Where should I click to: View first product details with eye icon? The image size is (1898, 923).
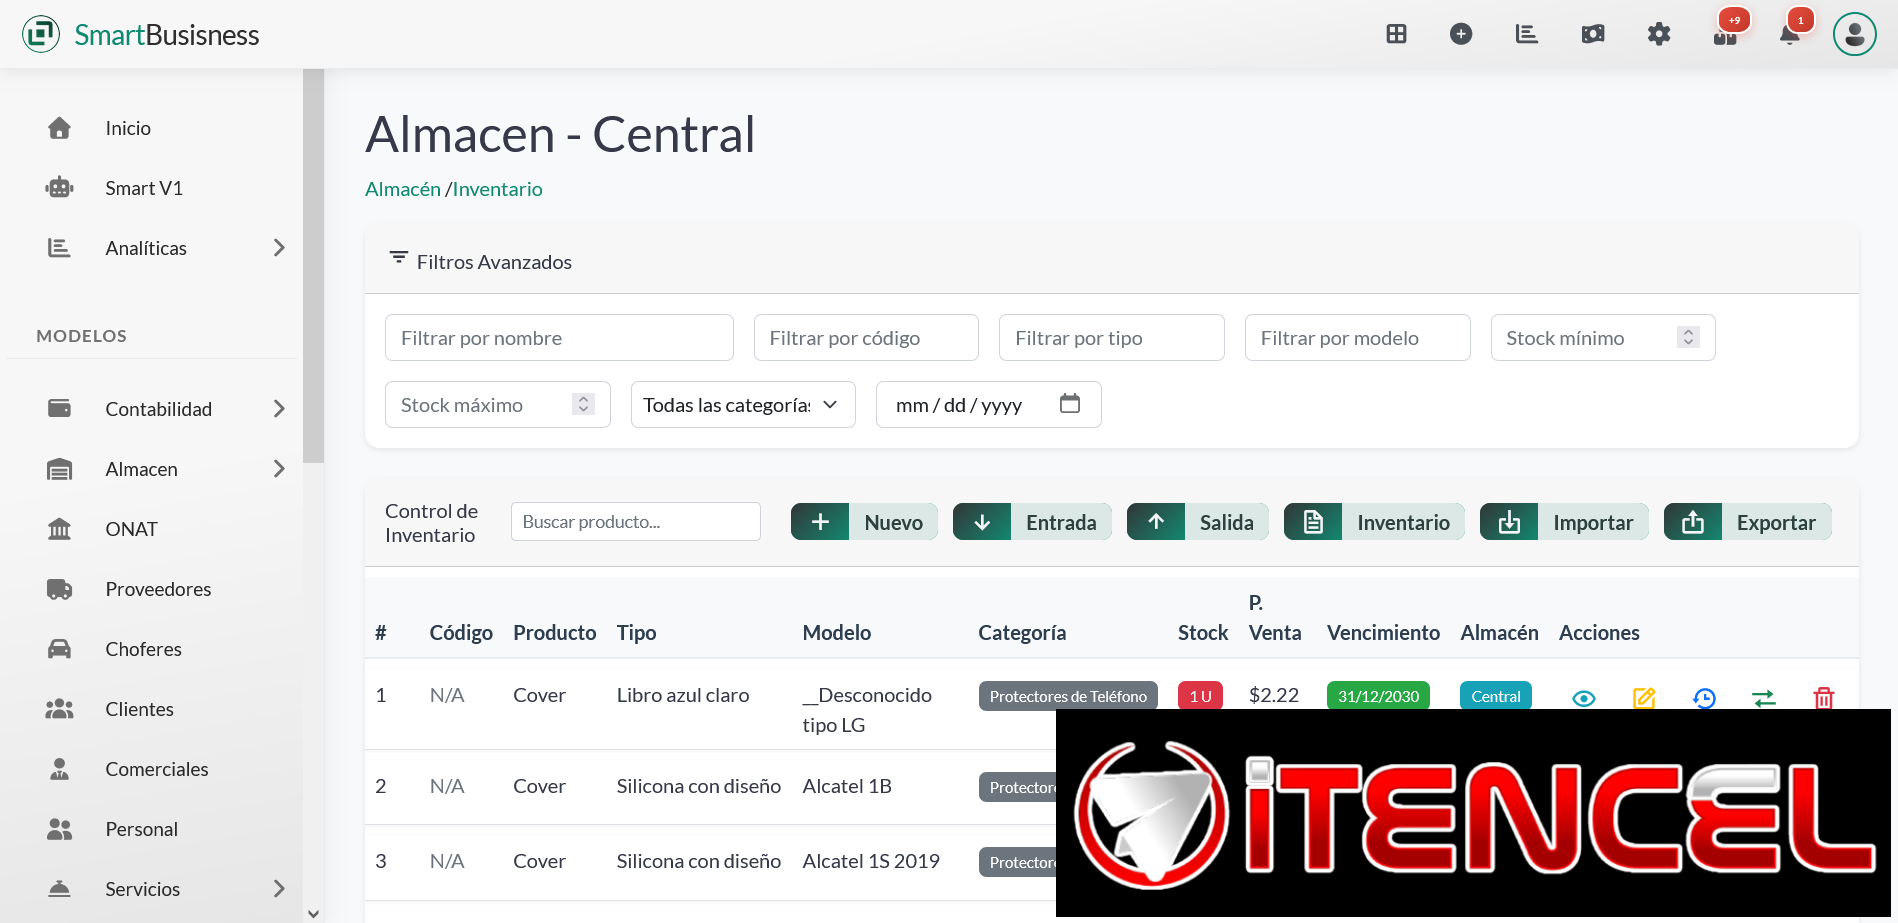tap(1583, 698)
